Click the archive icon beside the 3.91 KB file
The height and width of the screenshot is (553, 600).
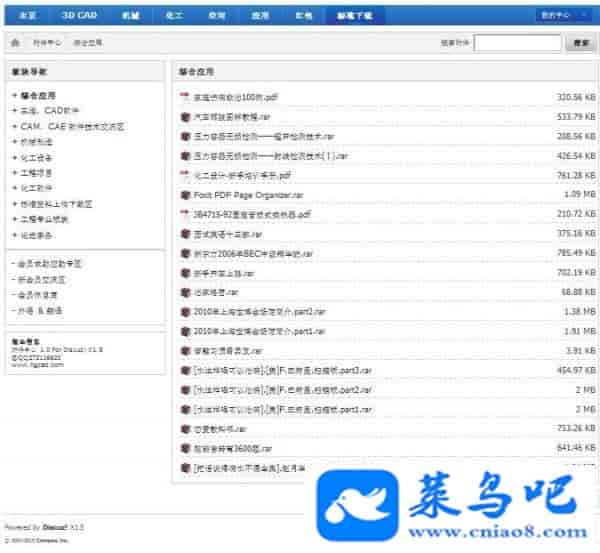click(x=185, y=351)
